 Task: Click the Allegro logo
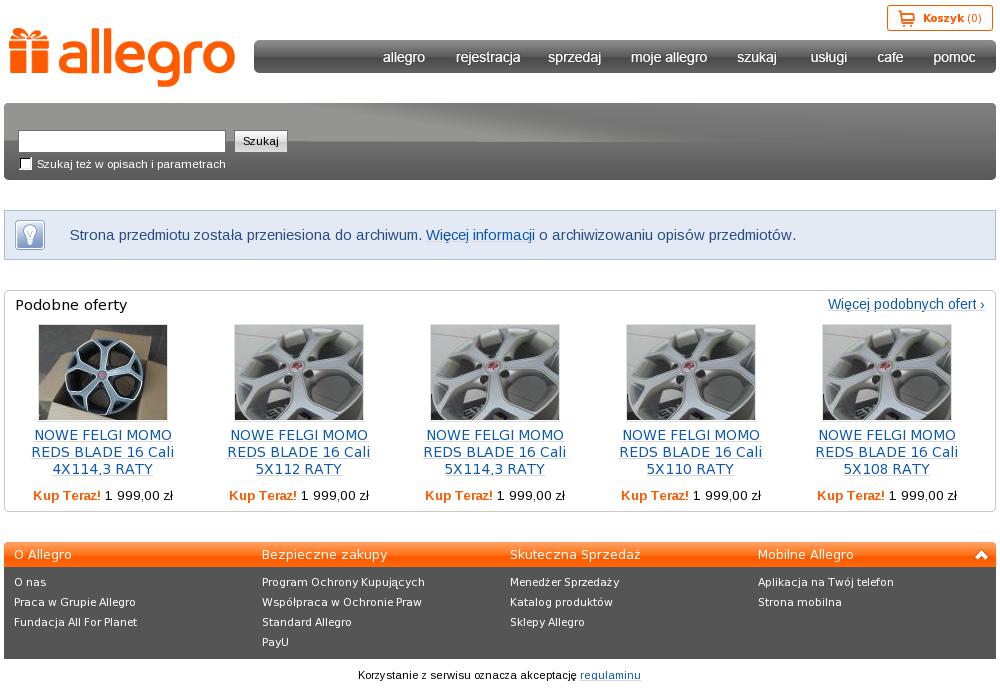(x=121, y=56)
